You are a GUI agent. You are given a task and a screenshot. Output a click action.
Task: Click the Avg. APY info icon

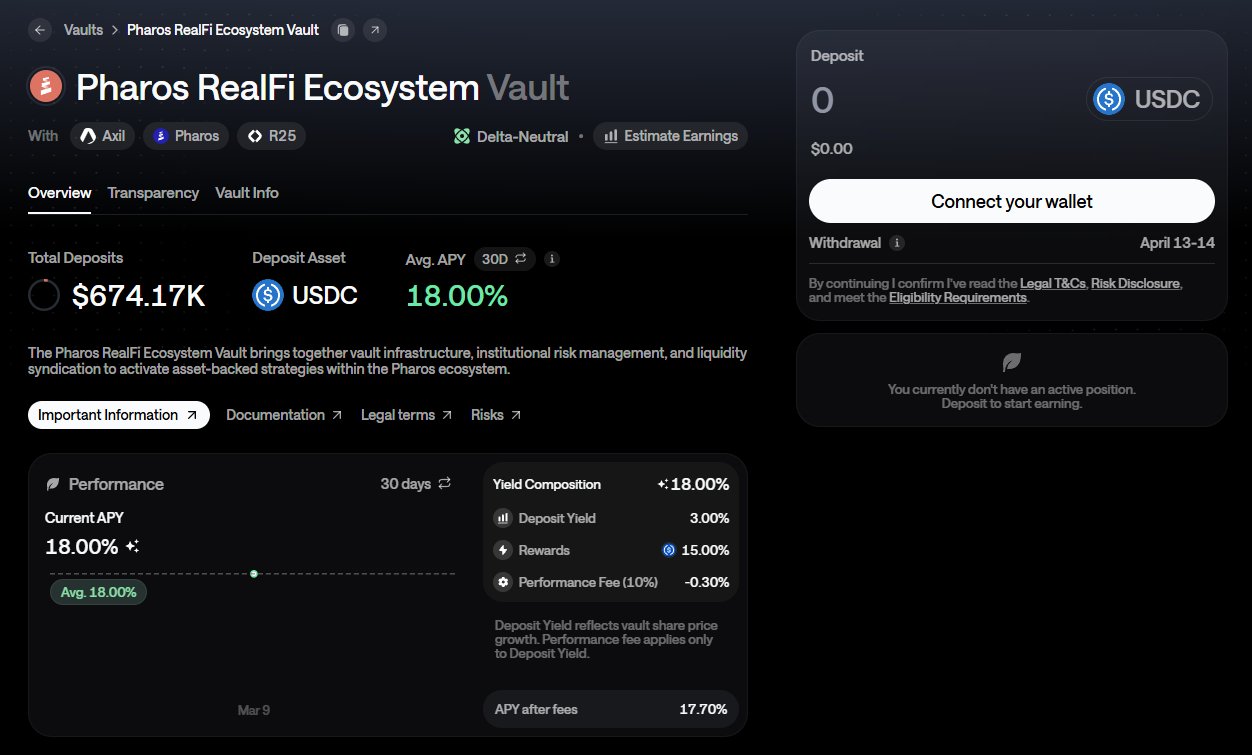point(551,259)
